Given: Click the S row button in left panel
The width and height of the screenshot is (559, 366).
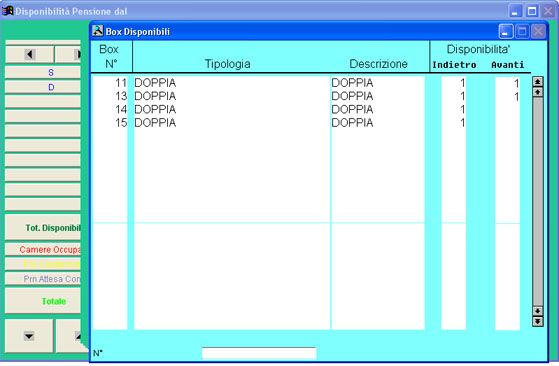Looking at the screenshot, I should click(43, 73).
